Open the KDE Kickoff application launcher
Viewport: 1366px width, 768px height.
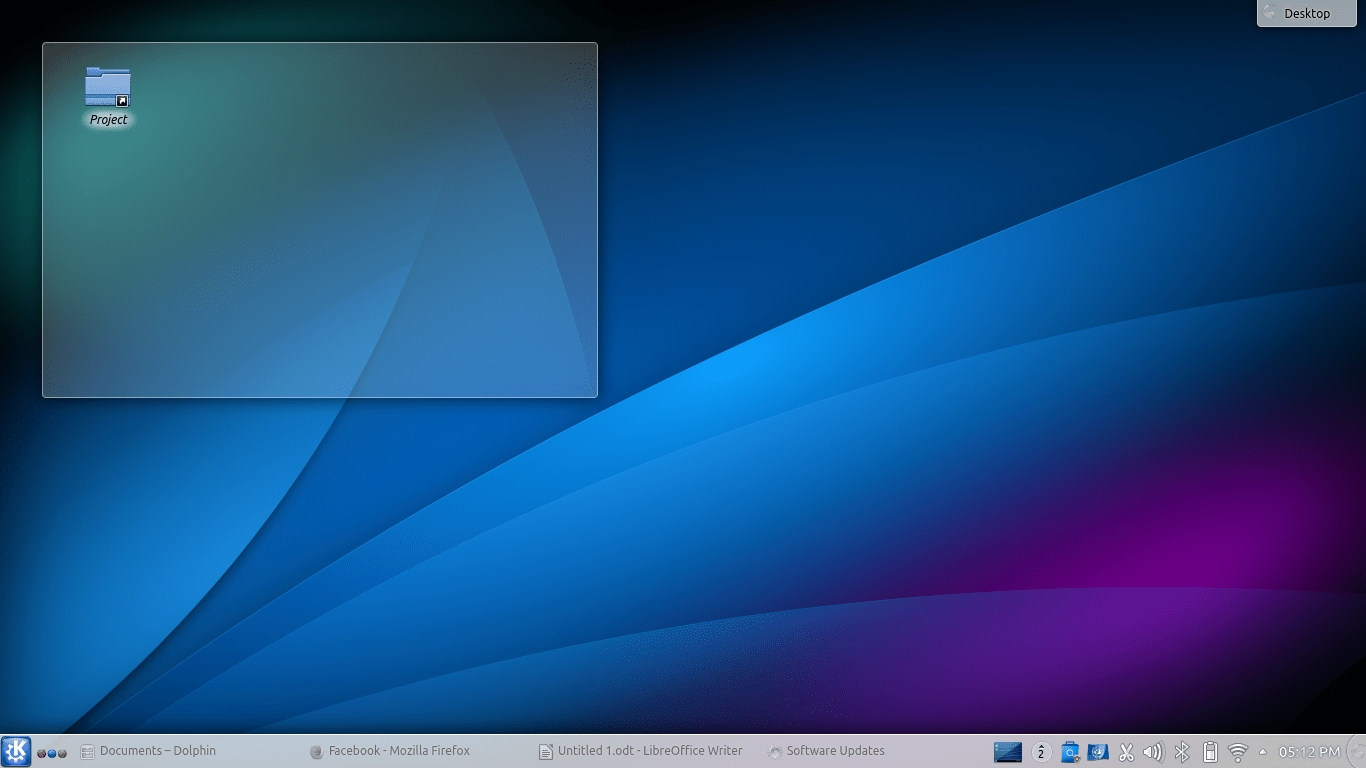pos(16,751)
